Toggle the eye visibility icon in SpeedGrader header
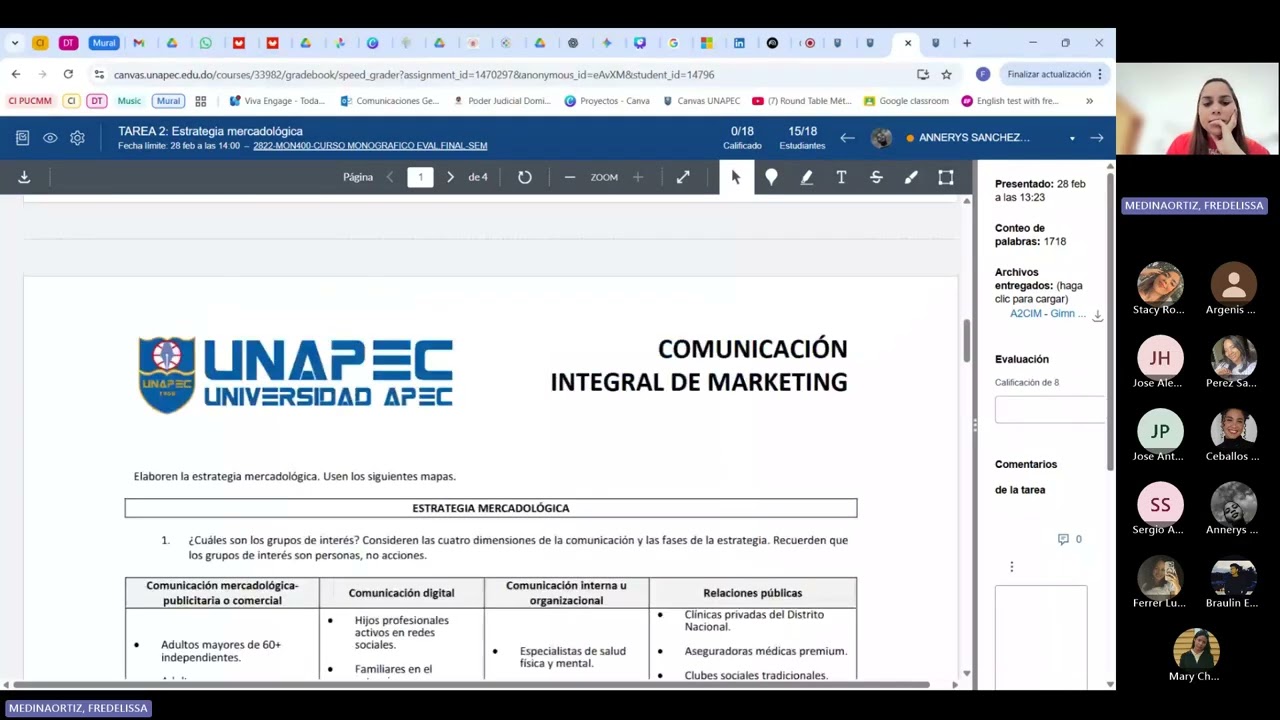 pos(50,138)
